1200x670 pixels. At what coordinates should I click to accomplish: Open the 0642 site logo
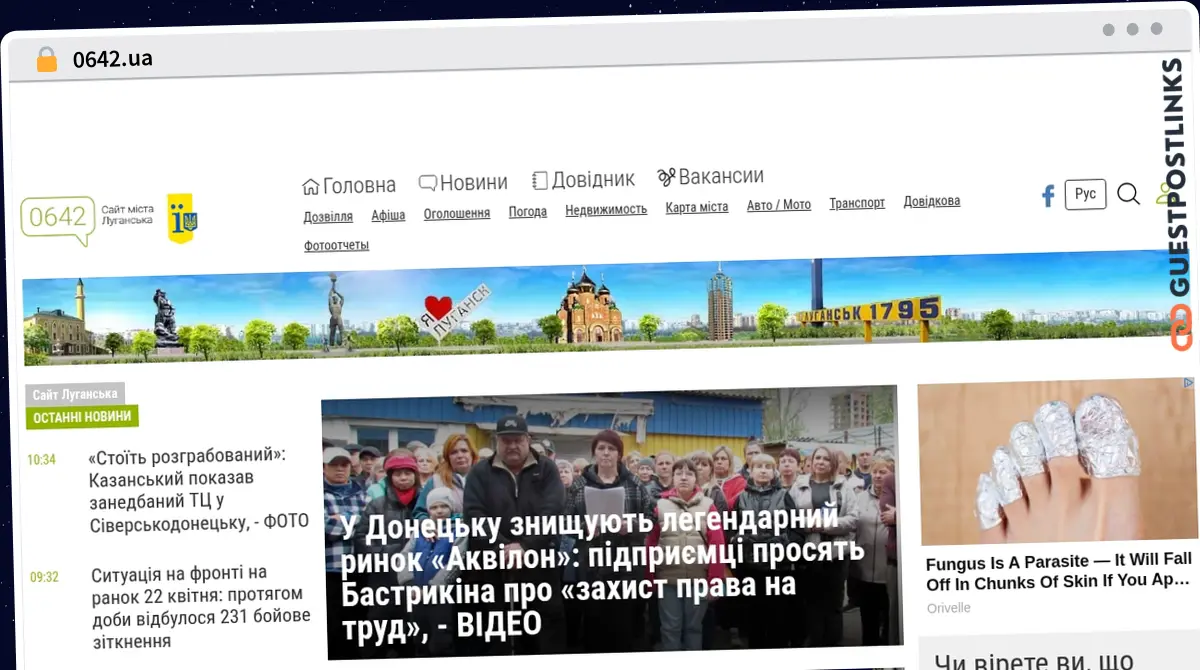(87, 218)
